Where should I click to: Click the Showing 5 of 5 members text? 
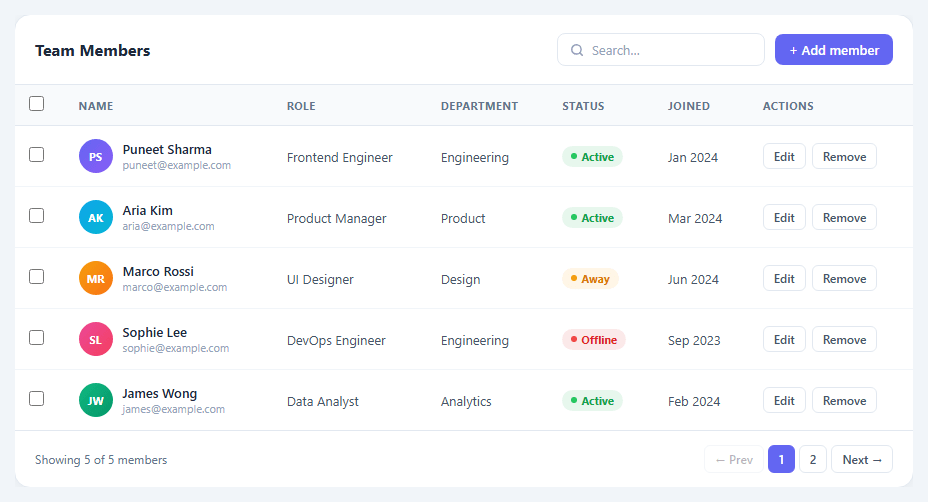coord(101,460)
